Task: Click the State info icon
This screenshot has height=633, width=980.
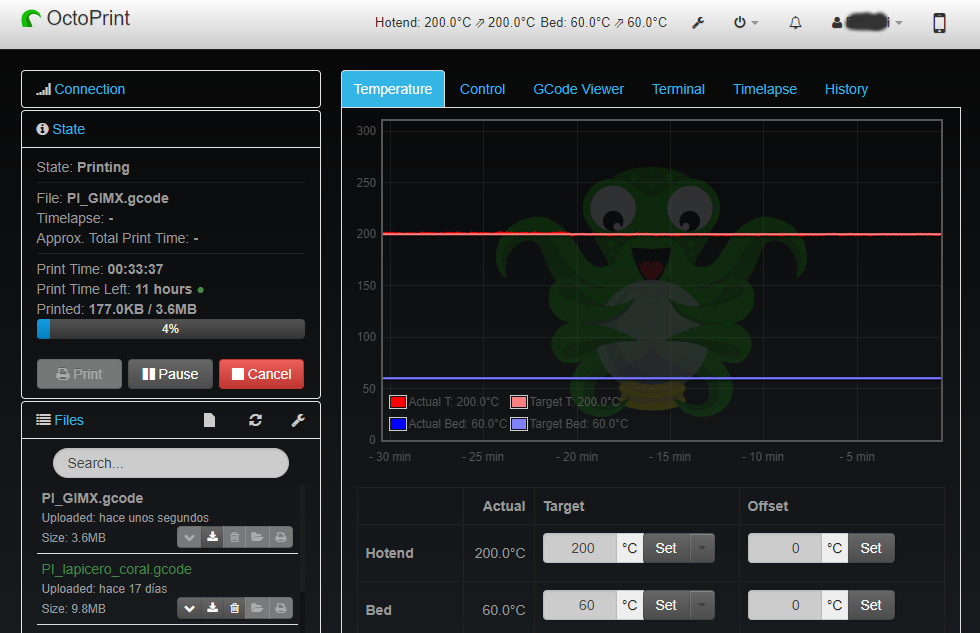Action: [x=42, y=129]
